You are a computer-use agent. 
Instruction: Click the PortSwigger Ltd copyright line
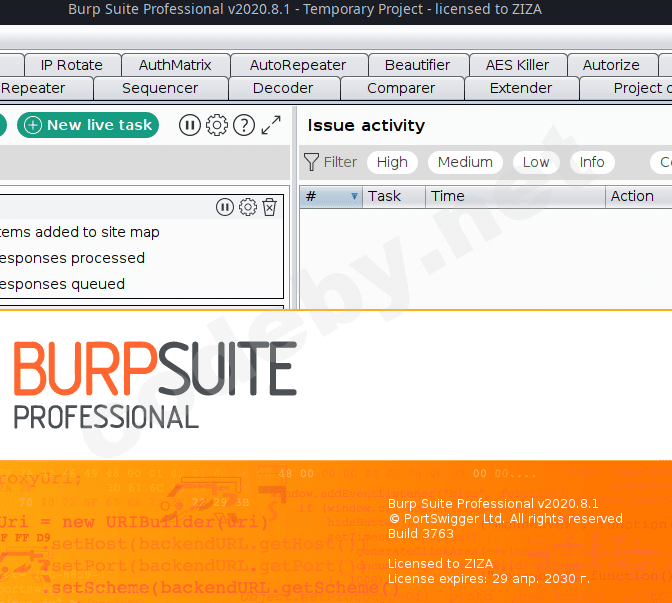[x=506, y=519]
